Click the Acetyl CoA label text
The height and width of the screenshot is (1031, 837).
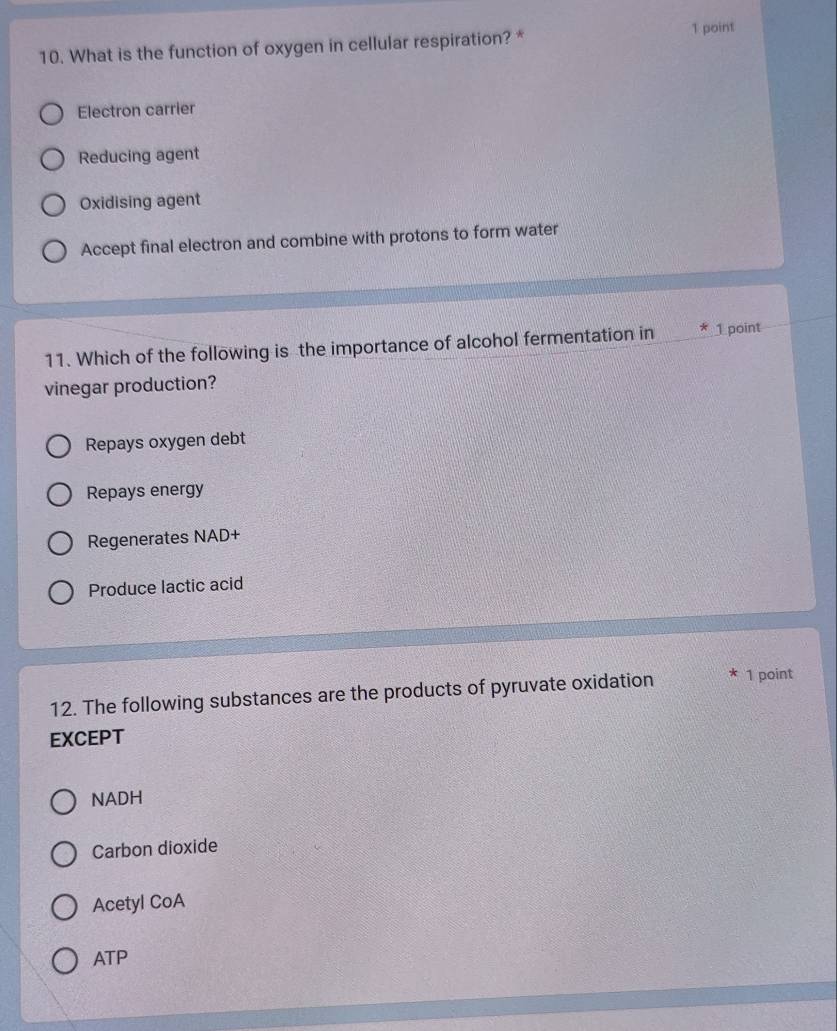click(x=139, y=903)
